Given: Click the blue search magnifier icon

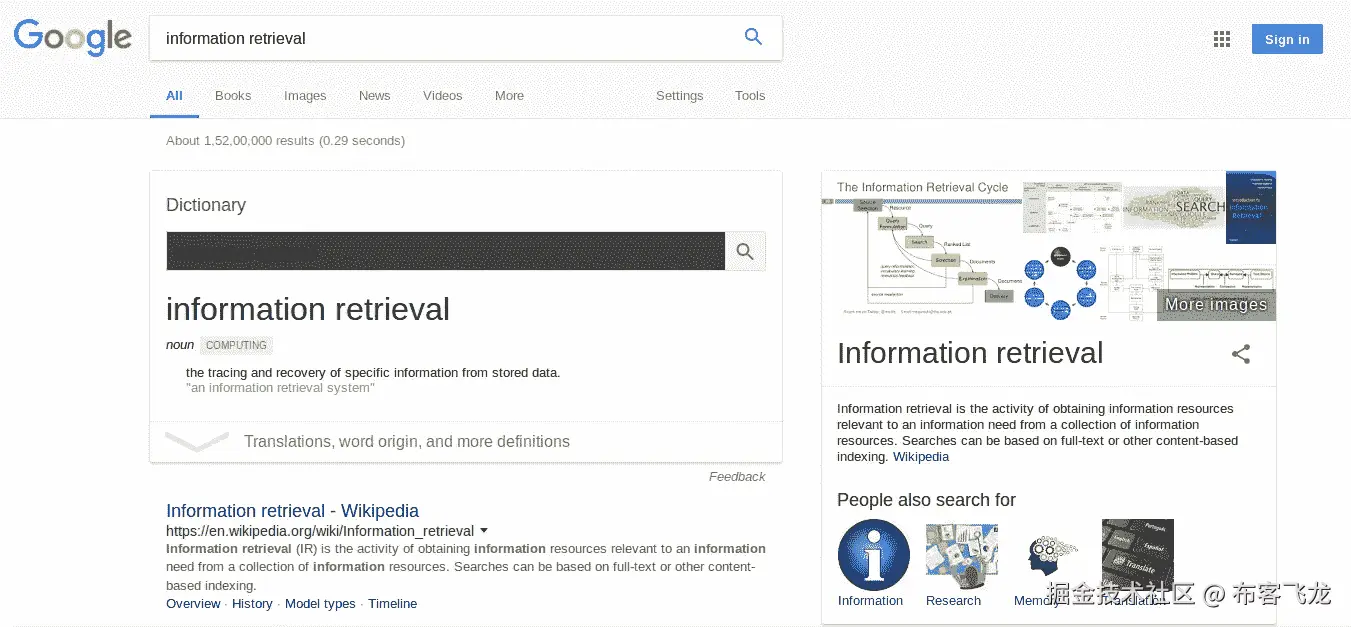Looking at the screenshot, I should pyautogui.click(x=753, y=37).
